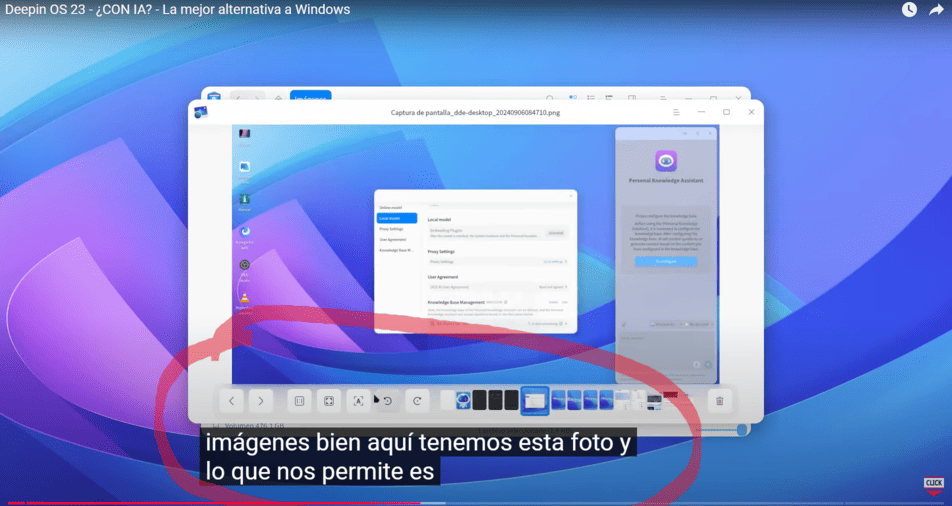Minimize the image viewer window
The image size is (952, 506).
(x=701, y=112)
